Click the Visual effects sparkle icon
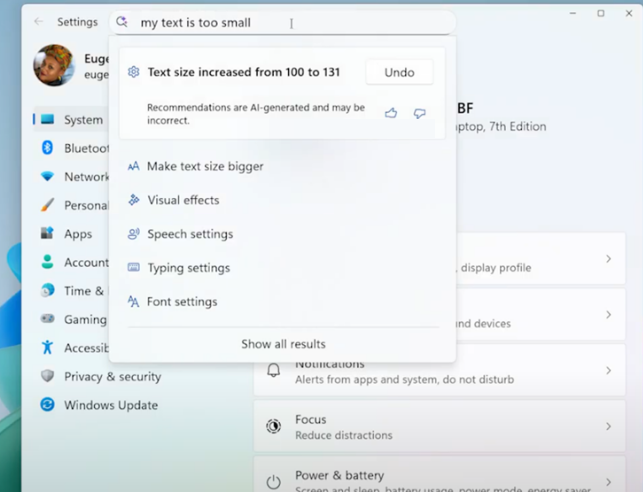 pos(134,200)
